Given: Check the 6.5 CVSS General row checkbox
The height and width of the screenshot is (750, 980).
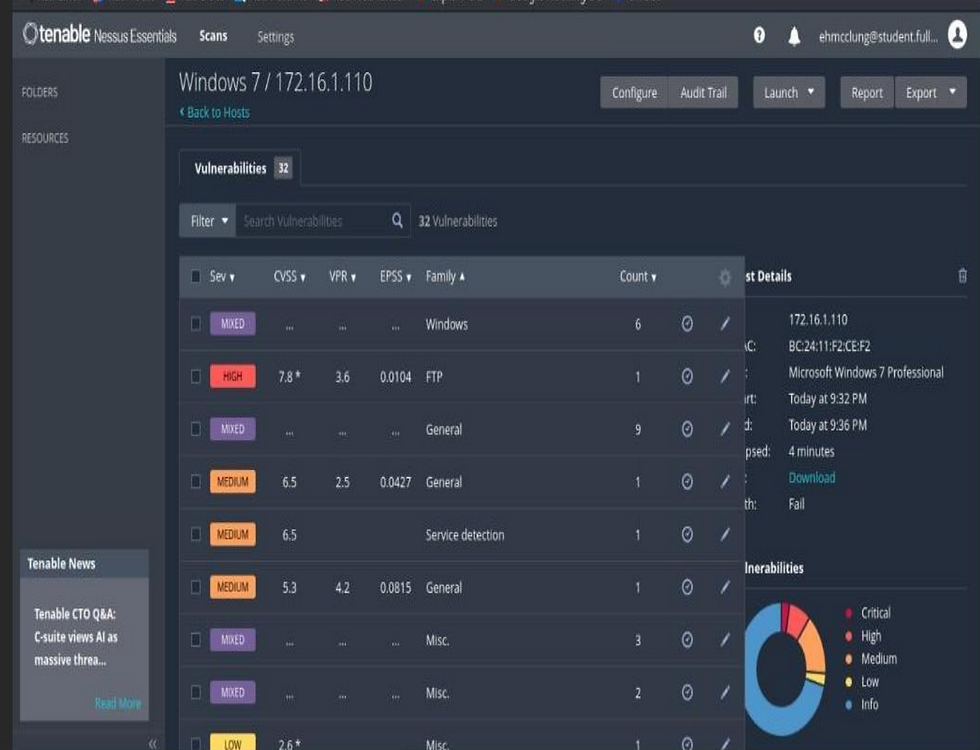Looking at the screenshot, I should (196, 481).
